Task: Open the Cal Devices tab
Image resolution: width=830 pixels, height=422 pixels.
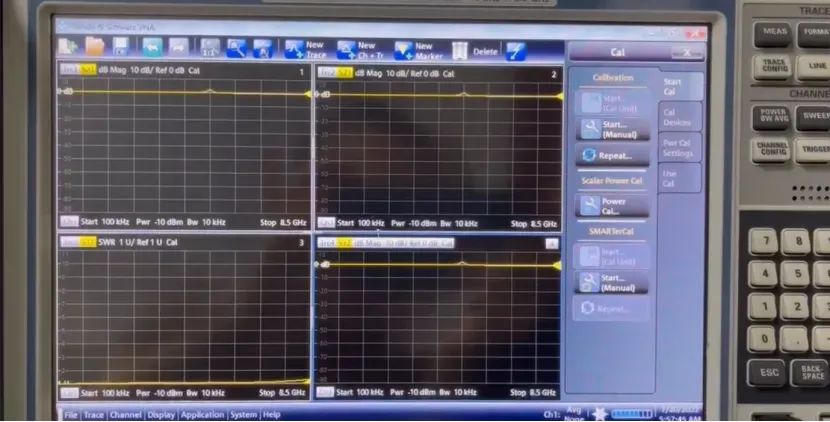Action: click(679, 117)
